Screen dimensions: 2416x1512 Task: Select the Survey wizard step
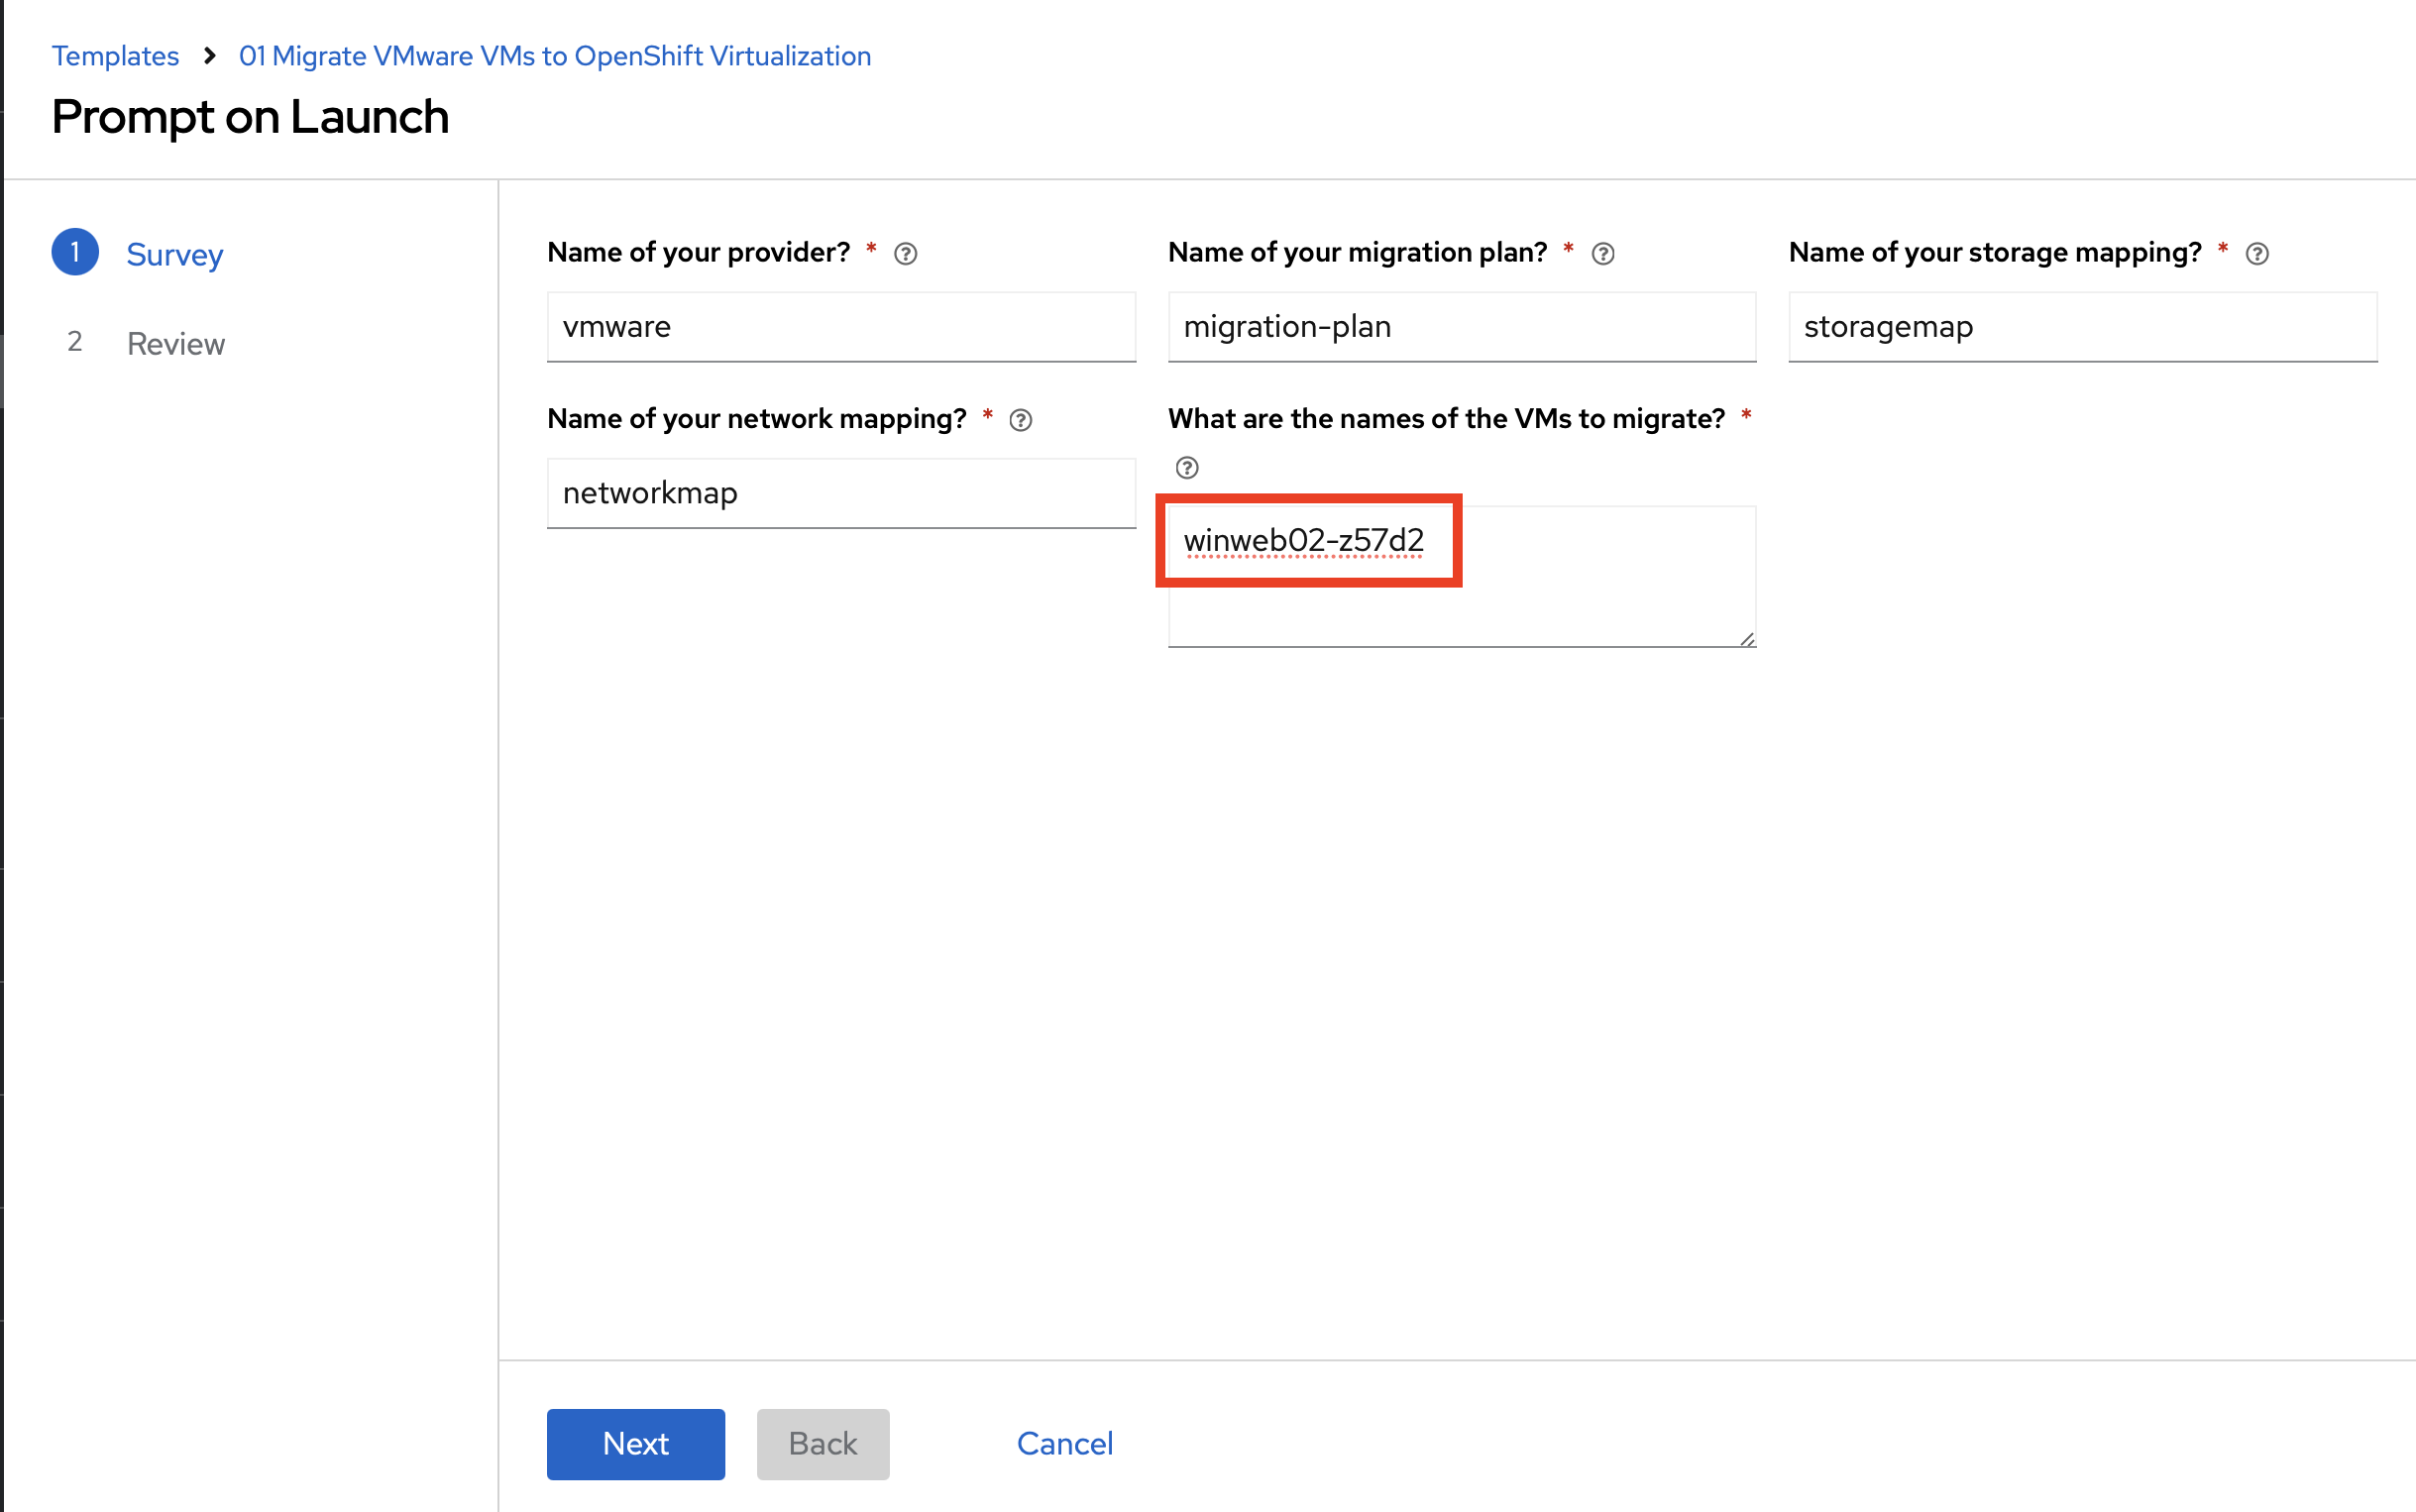(x=174, y=254)
